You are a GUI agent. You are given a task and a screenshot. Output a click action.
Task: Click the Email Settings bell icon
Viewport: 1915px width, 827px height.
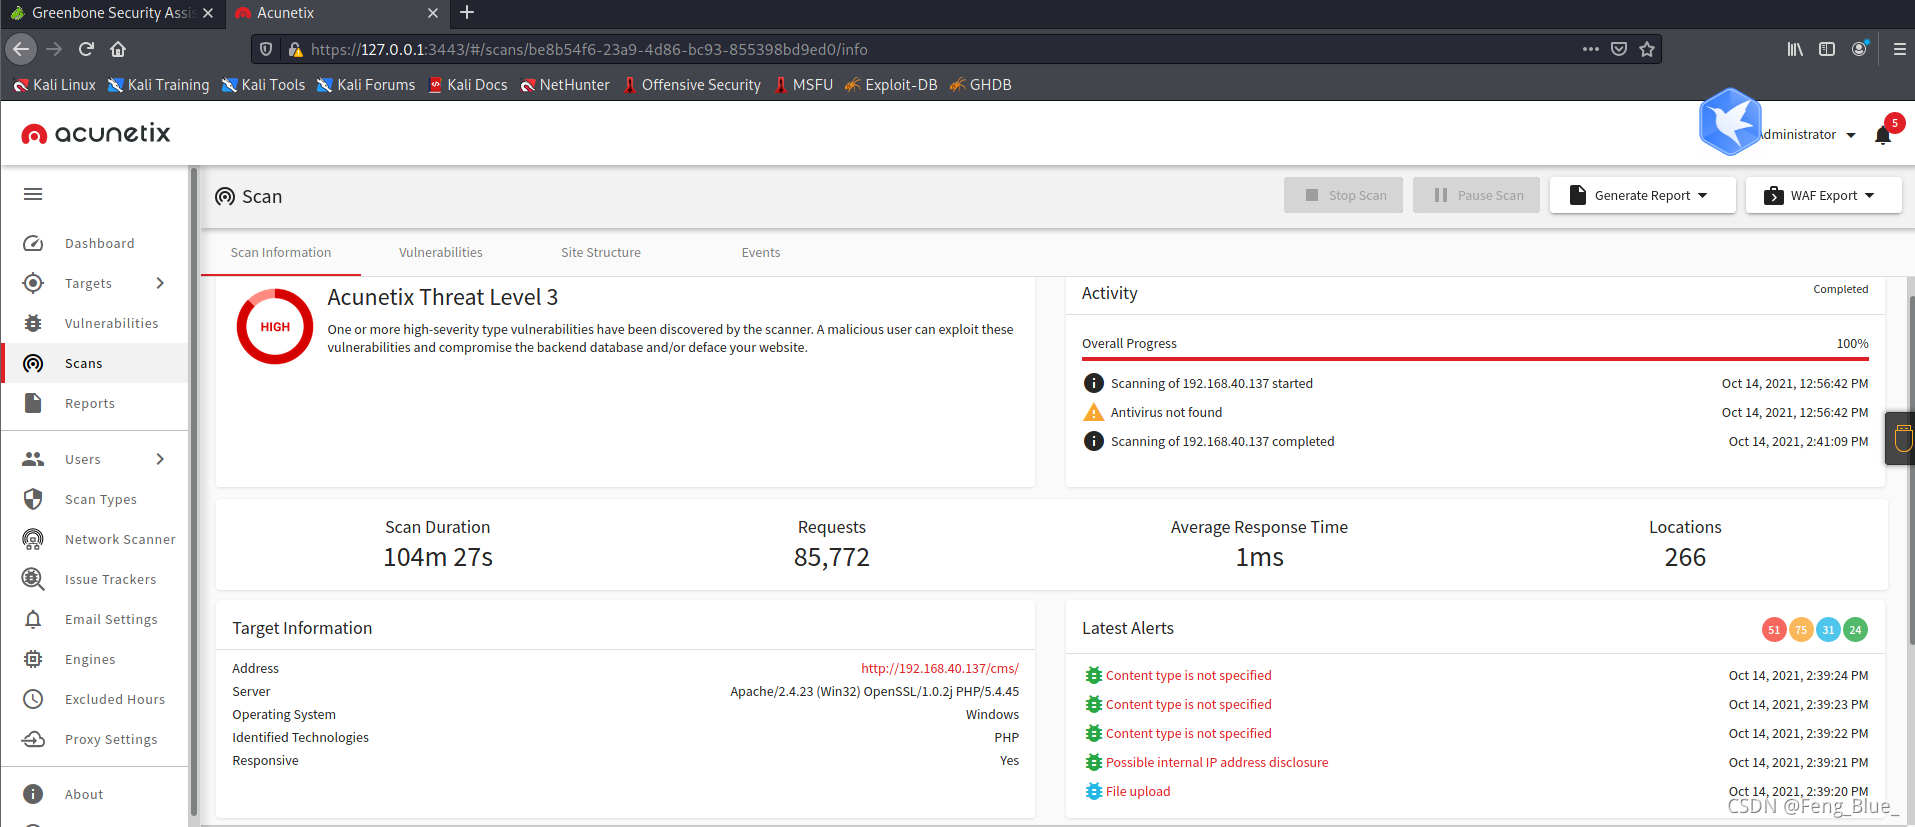coord(33,619)
